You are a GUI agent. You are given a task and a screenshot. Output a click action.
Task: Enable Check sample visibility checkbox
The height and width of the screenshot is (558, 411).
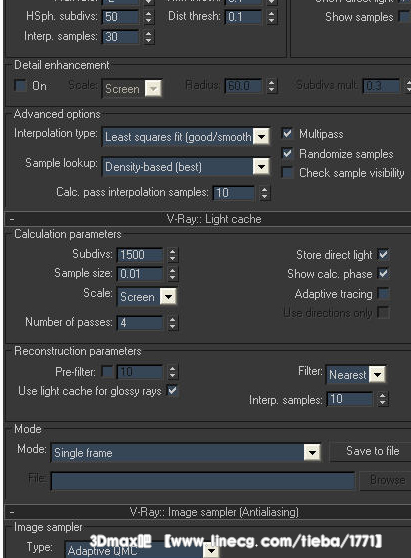click(287, 173)
